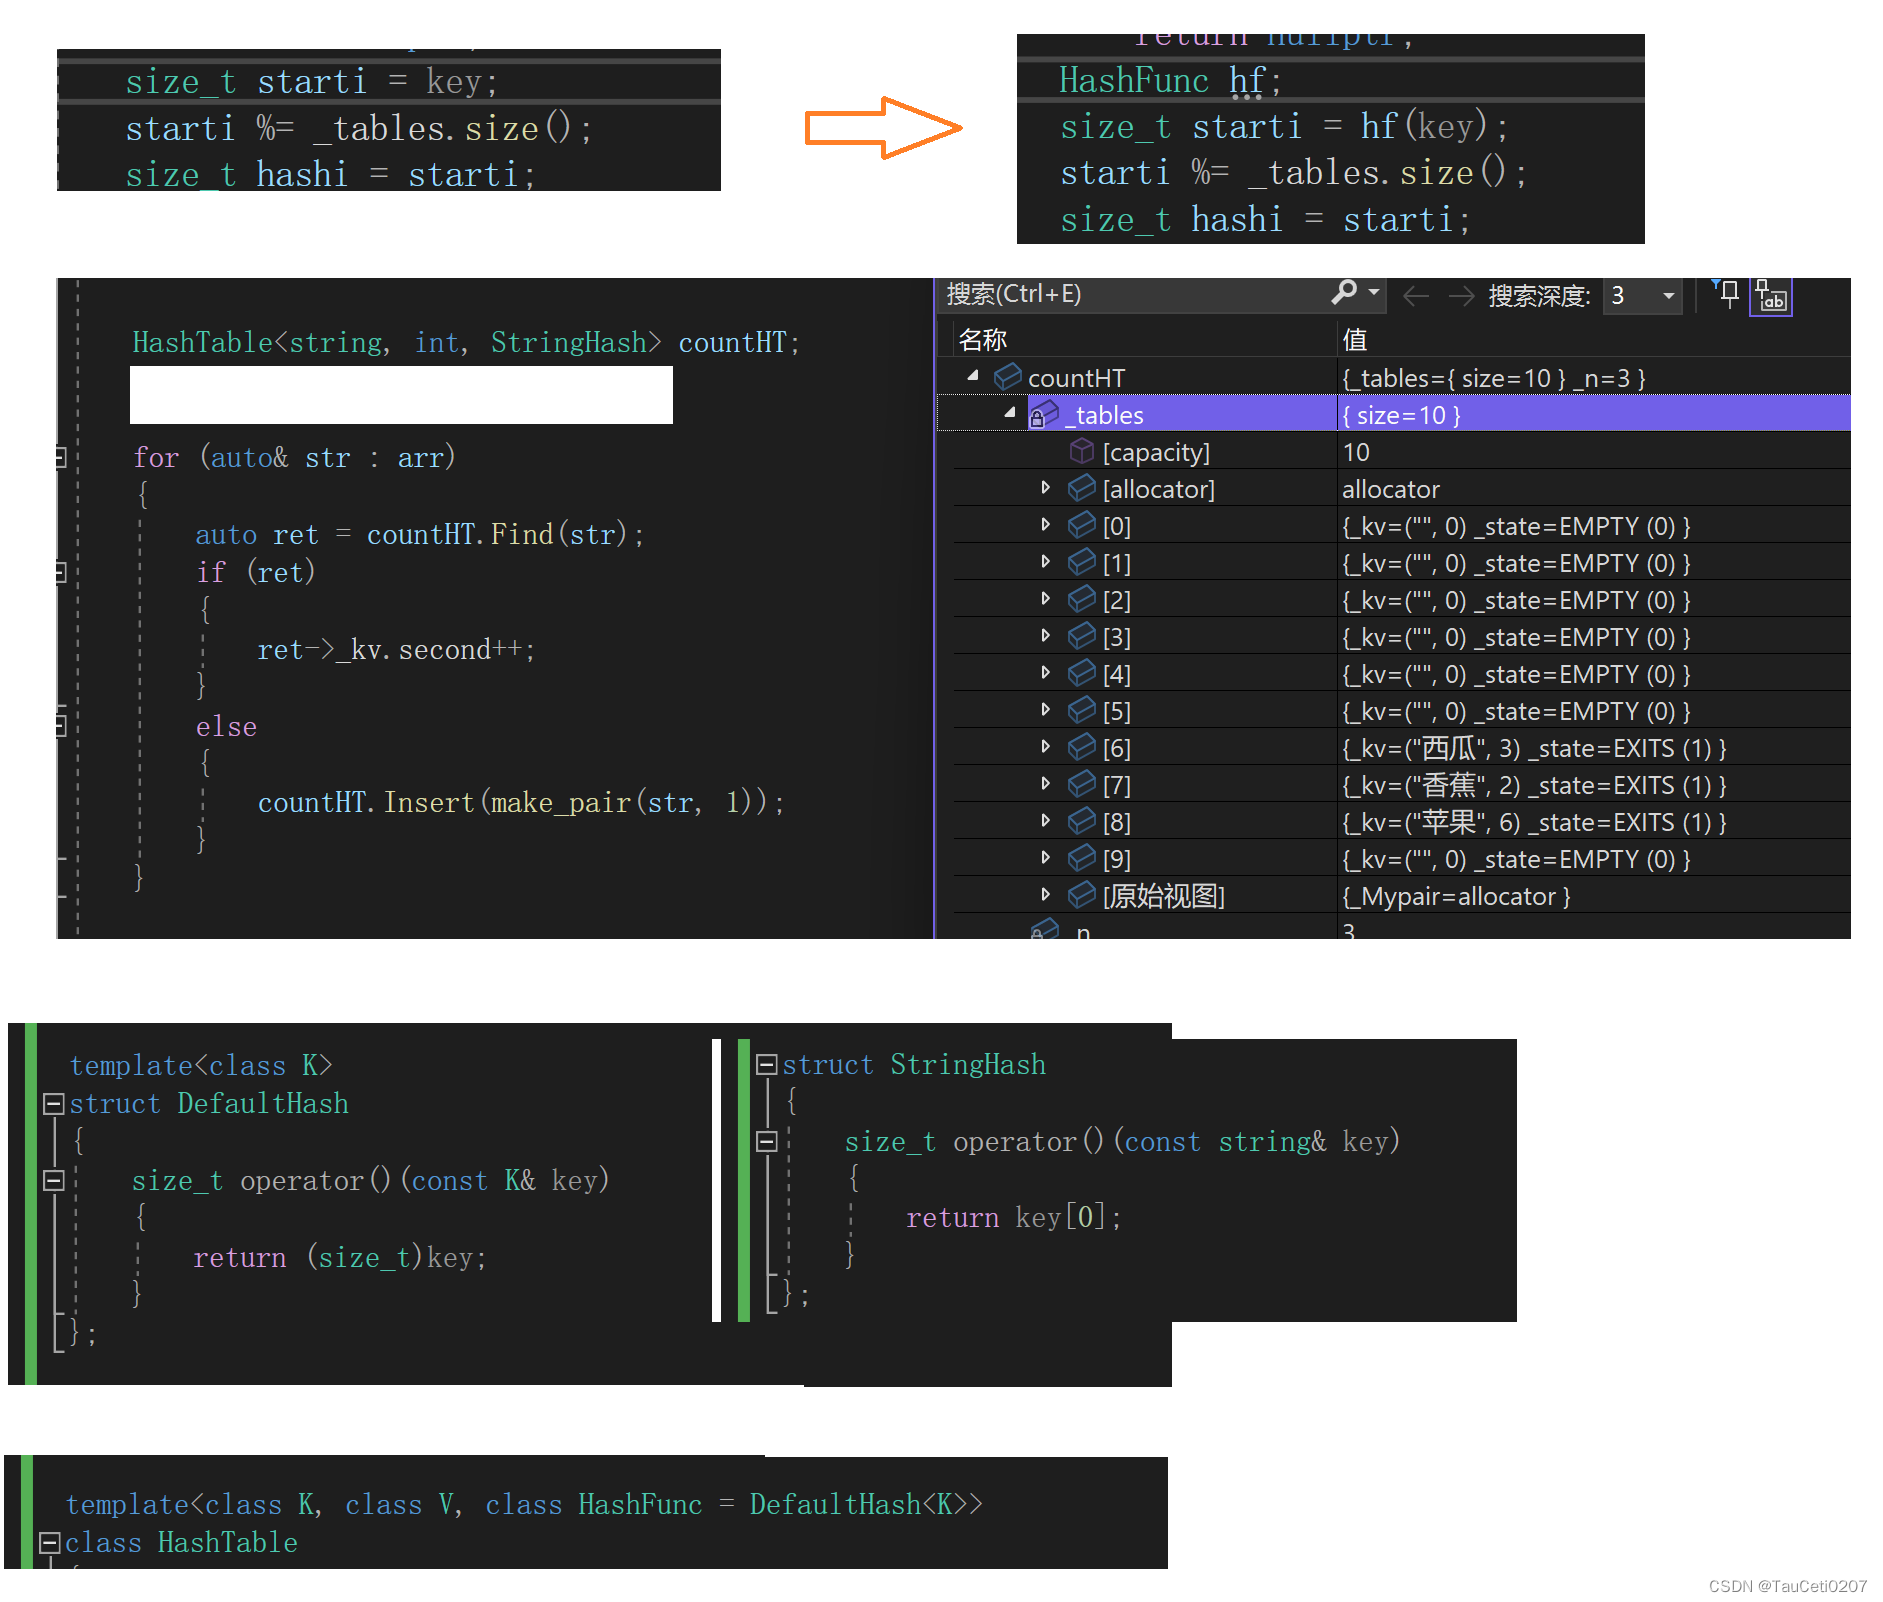
Task: Click the [0] element object icon
Action: [1081, 525]
